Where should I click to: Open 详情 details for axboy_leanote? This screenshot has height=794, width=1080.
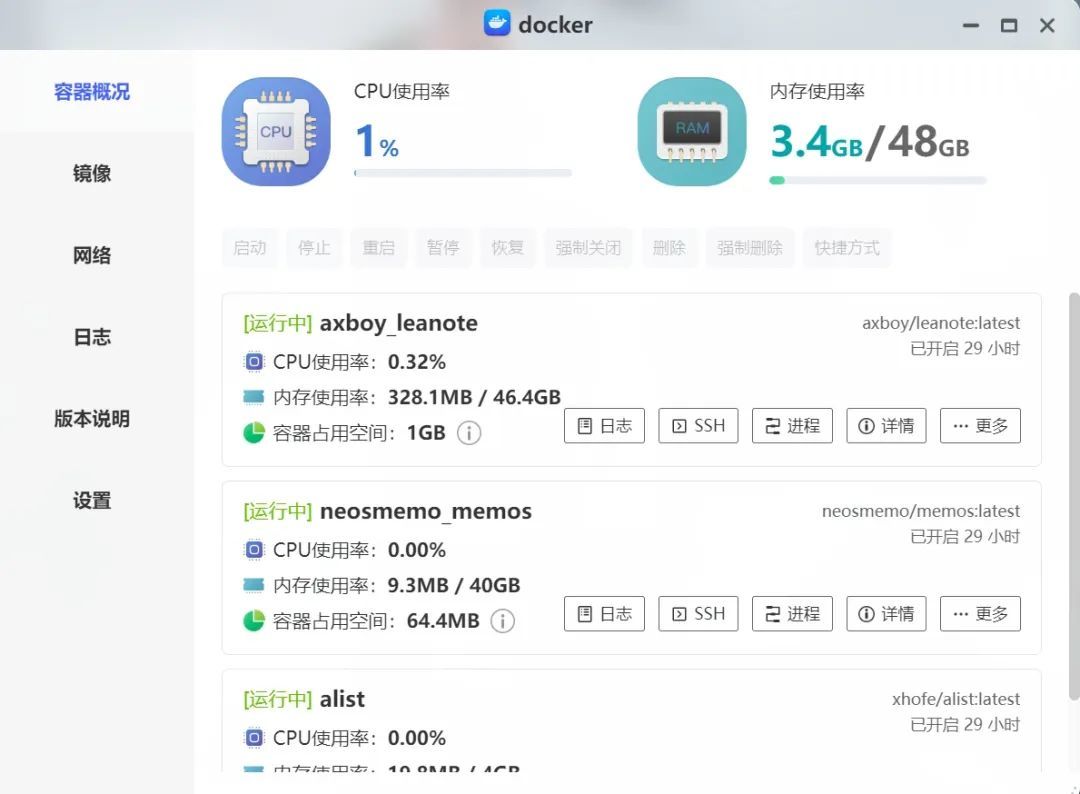(x=886, y=426)
